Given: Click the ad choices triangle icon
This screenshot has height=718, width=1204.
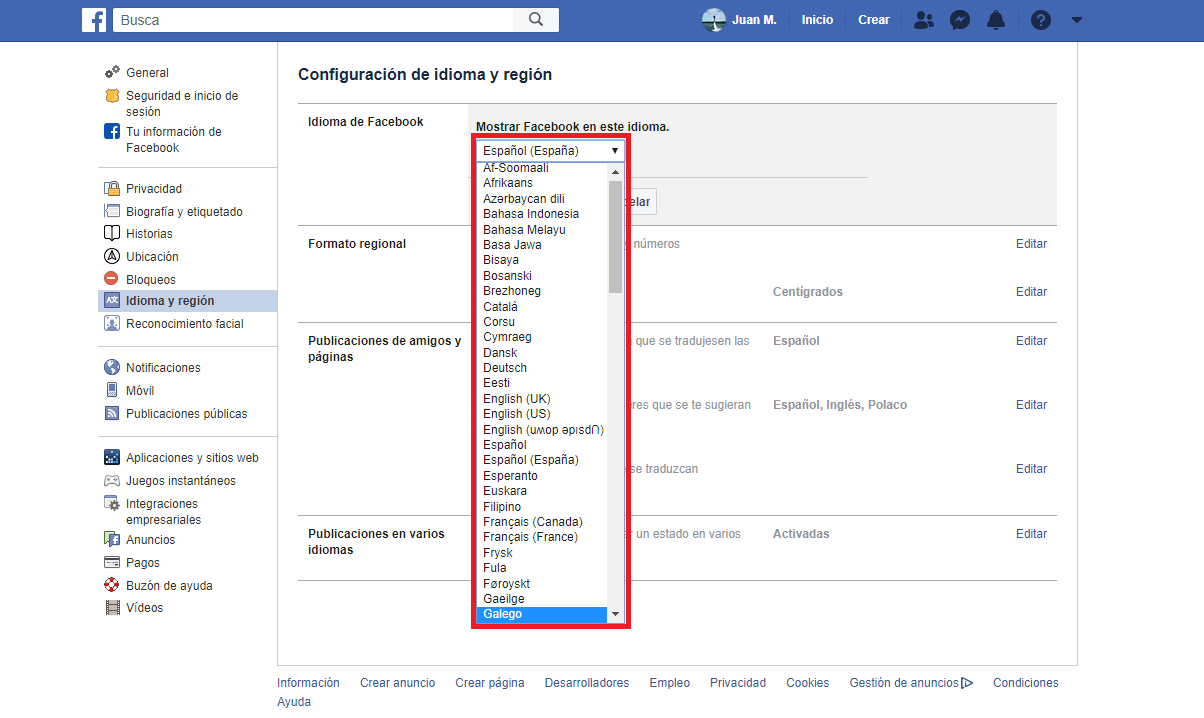Looking at the screenshot, I should (x=967, y=683).
